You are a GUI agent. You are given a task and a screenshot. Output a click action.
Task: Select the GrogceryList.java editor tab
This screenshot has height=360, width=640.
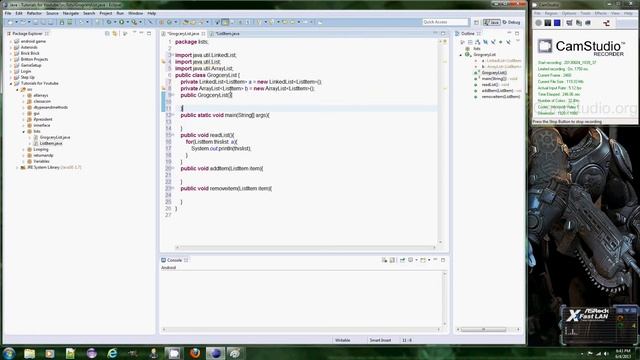[x=183, y=33]
